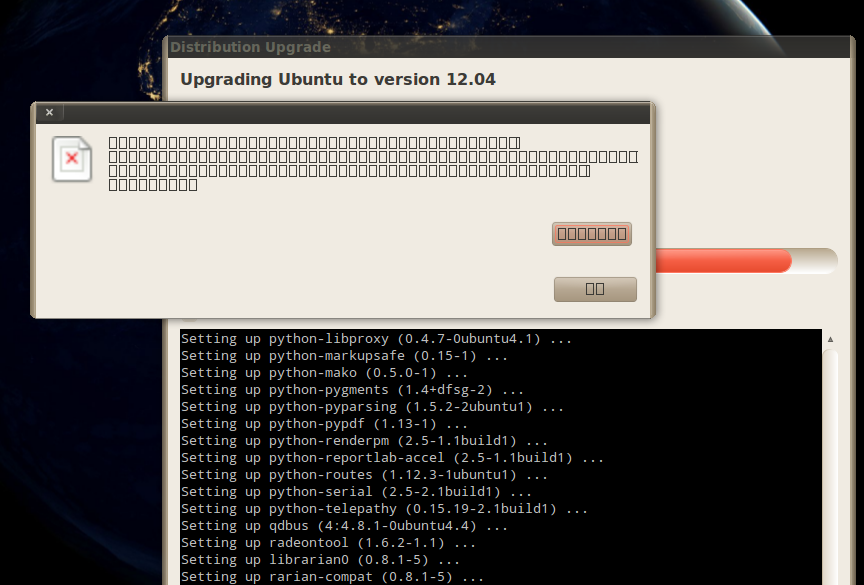Viewport: 864px width, 585px height.
Task: Click the qdbus setup line in the terminal
Action: (344, 526)
